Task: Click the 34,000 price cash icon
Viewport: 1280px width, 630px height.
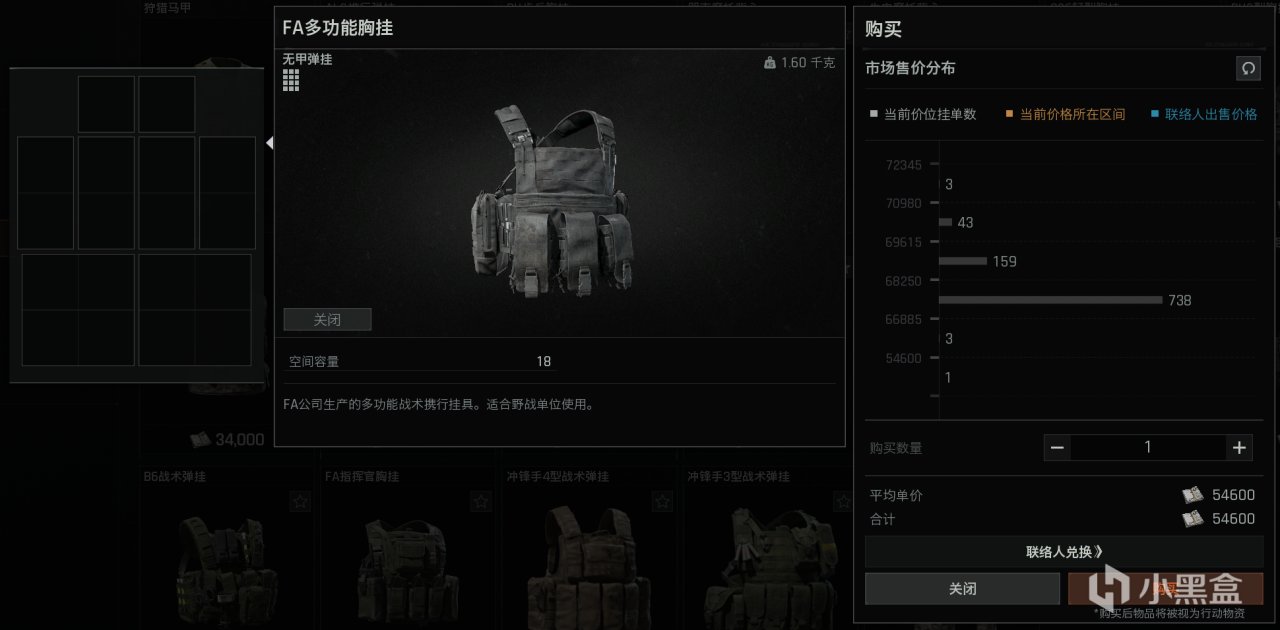Action: [200, 440]
